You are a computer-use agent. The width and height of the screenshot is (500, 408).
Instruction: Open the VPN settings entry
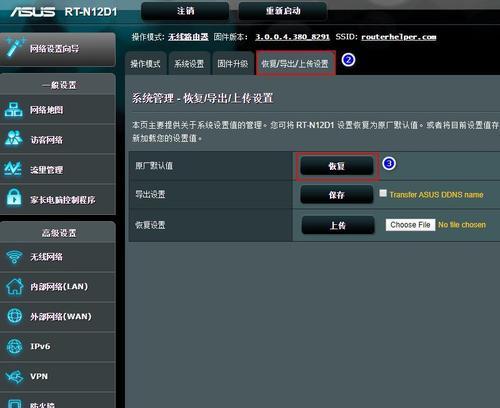(x=58, y=377)
